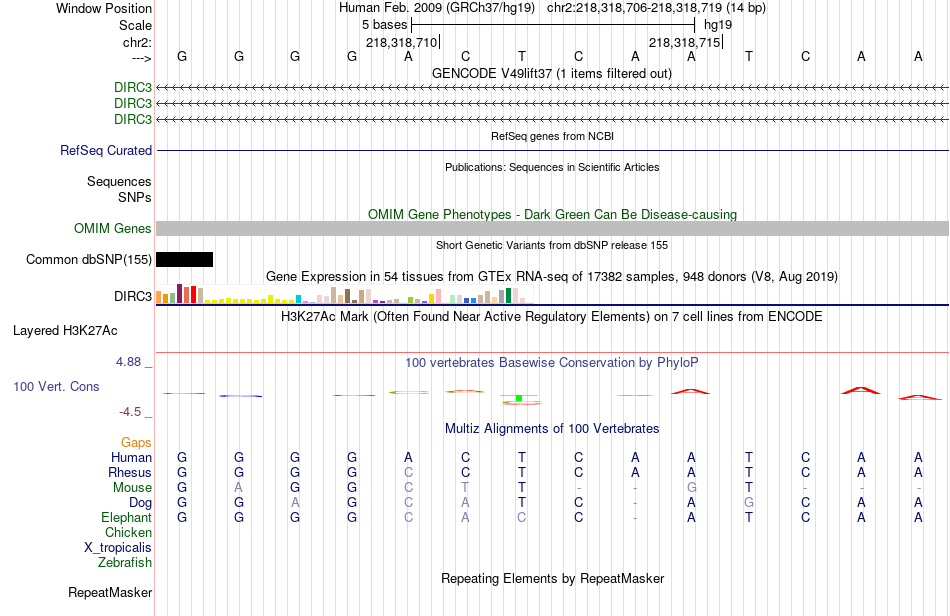Click the GENCODE V49lift37 track title

click(552, 73)
